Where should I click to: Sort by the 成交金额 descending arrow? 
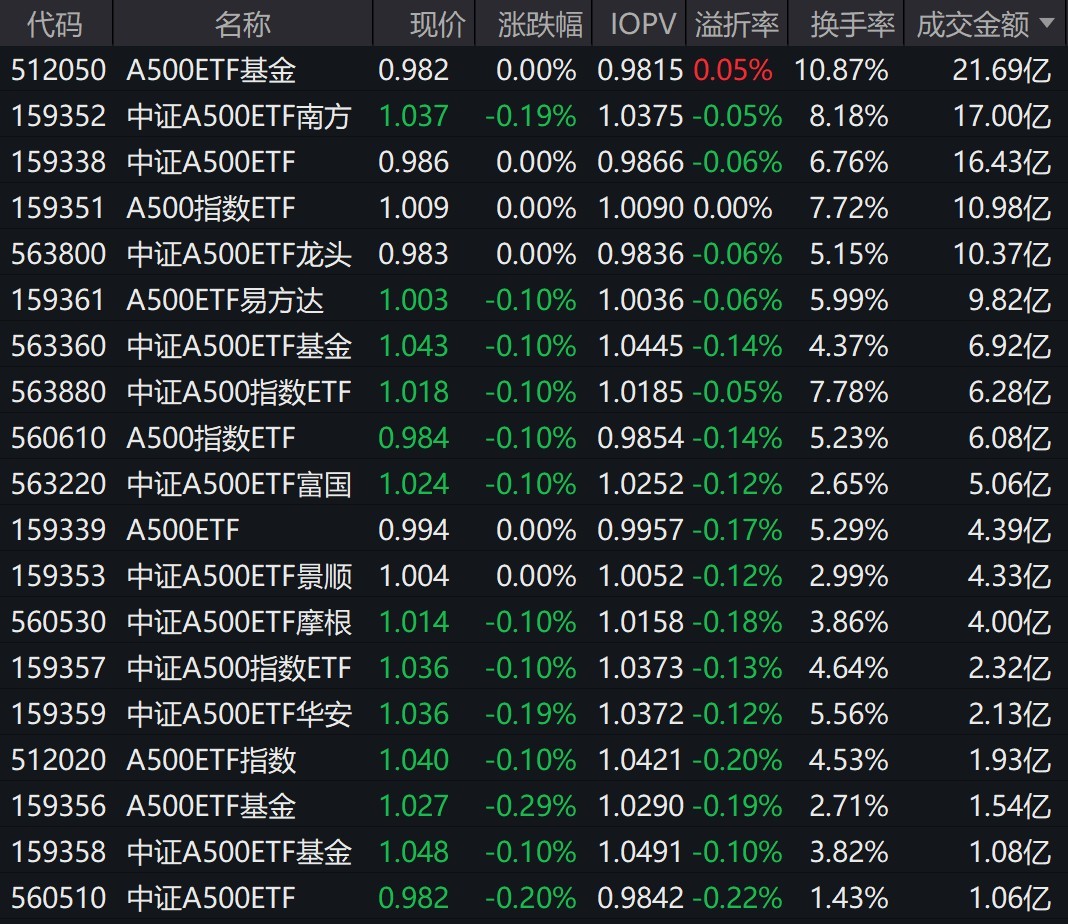(1048, 24)
